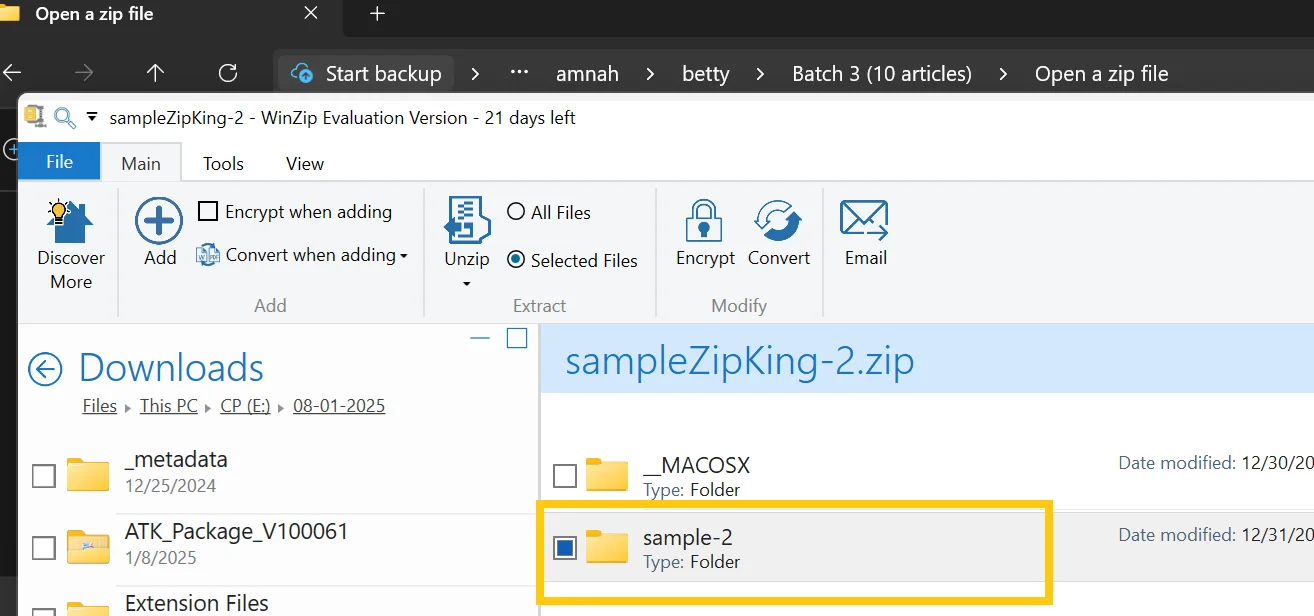Expand the chevron after amnah
Image resolution: width=1314 pixels, height=616 pixels.
[650, 73]
